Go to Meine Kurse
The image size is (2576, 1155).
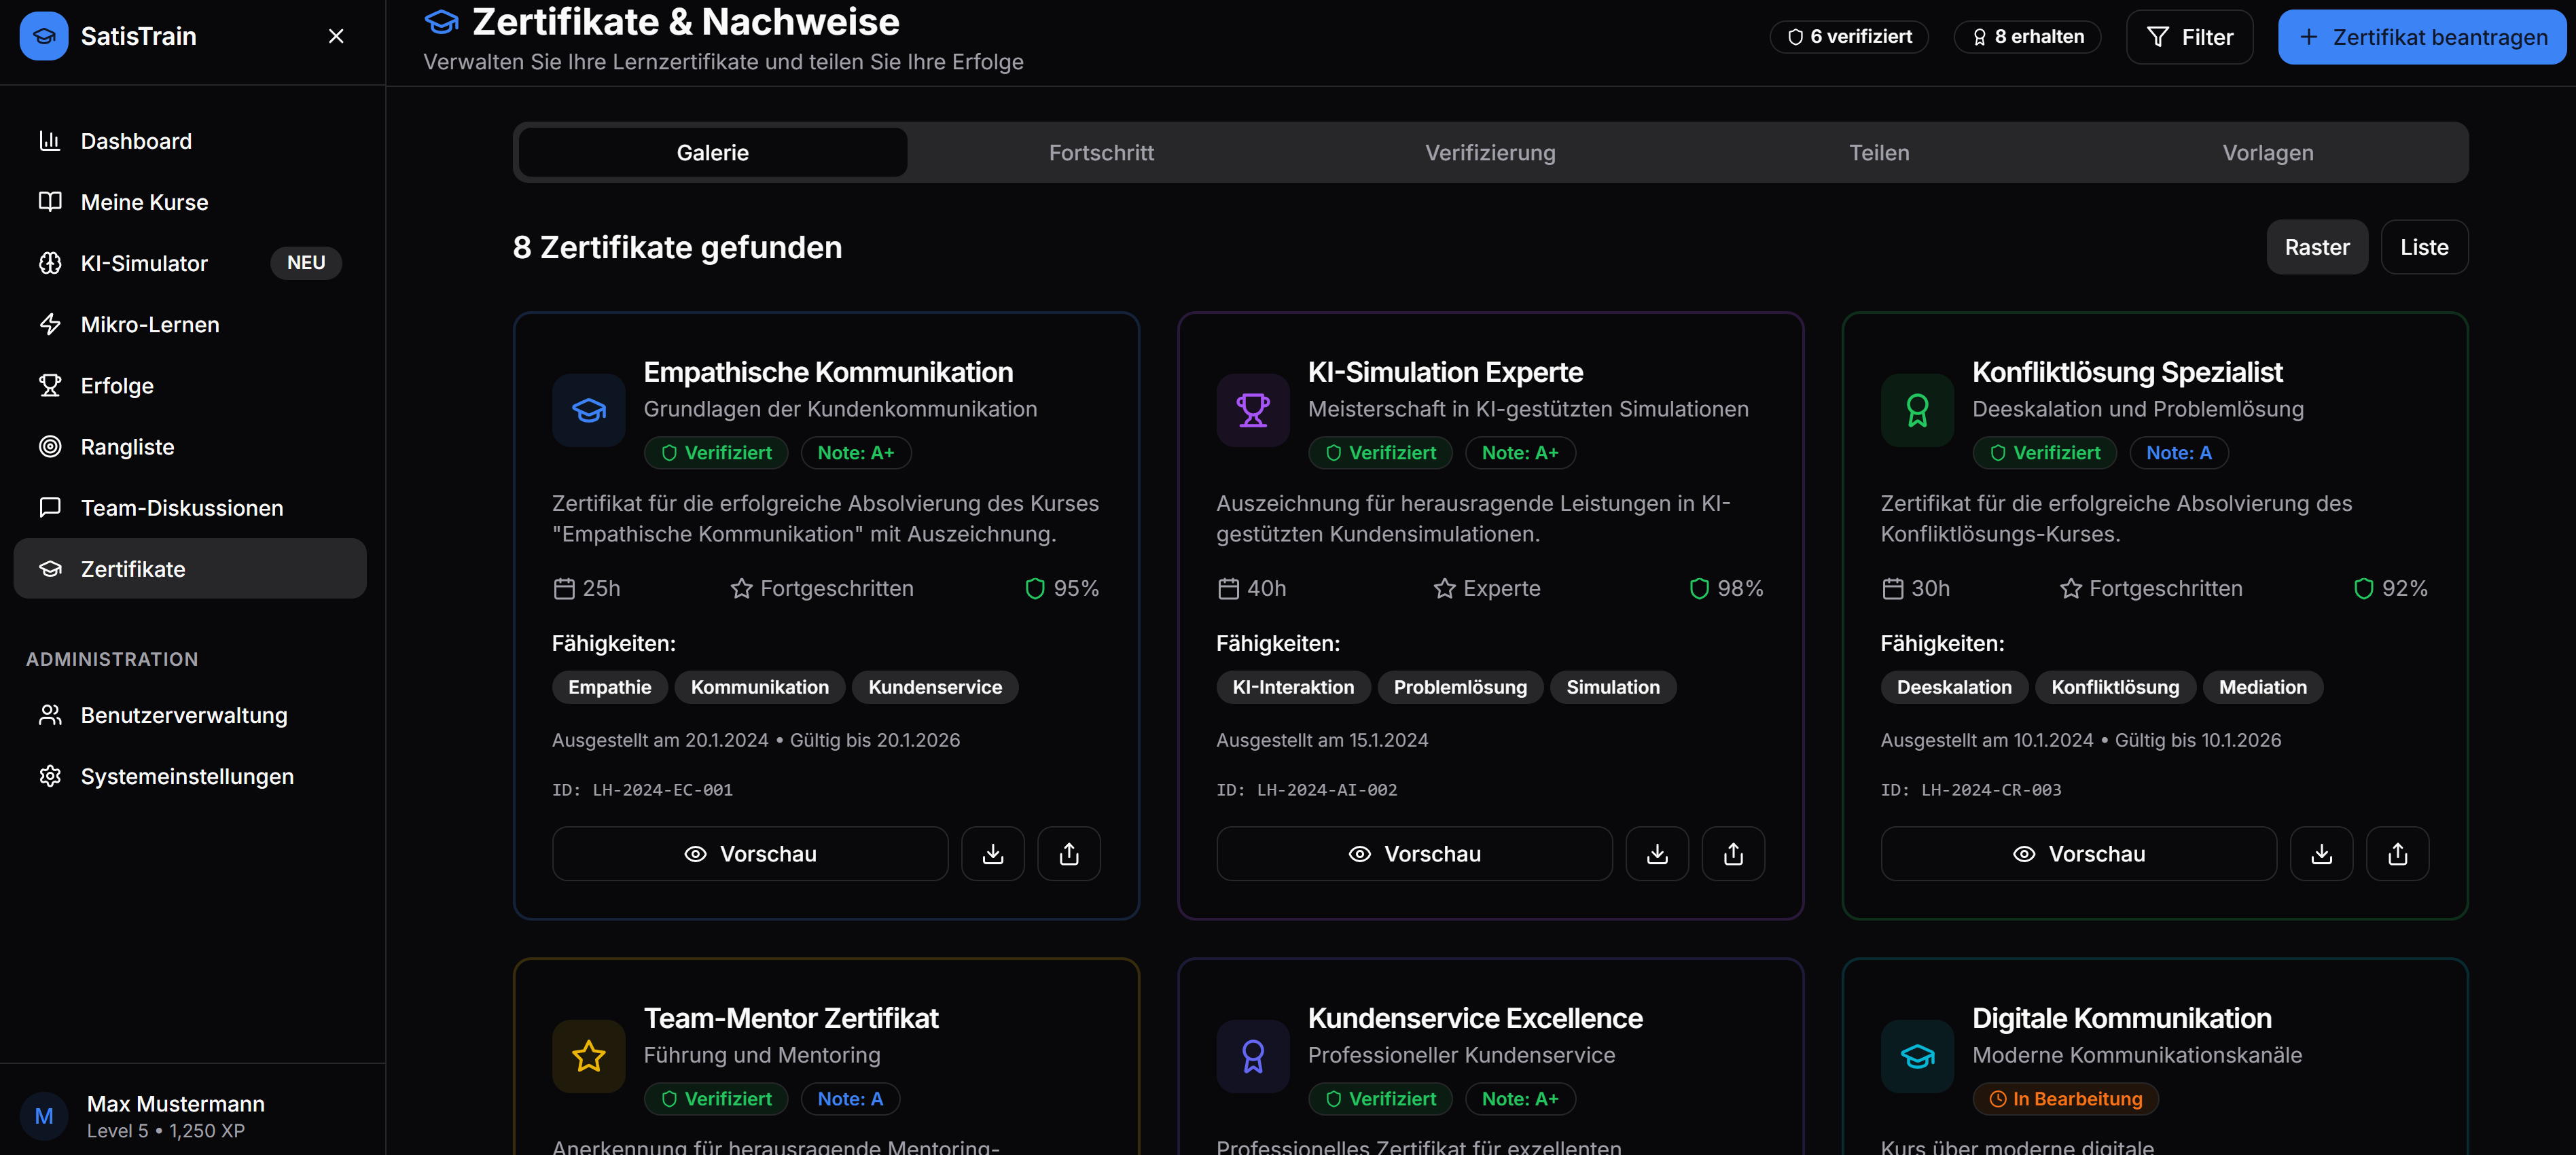click(x=190, y=202)
